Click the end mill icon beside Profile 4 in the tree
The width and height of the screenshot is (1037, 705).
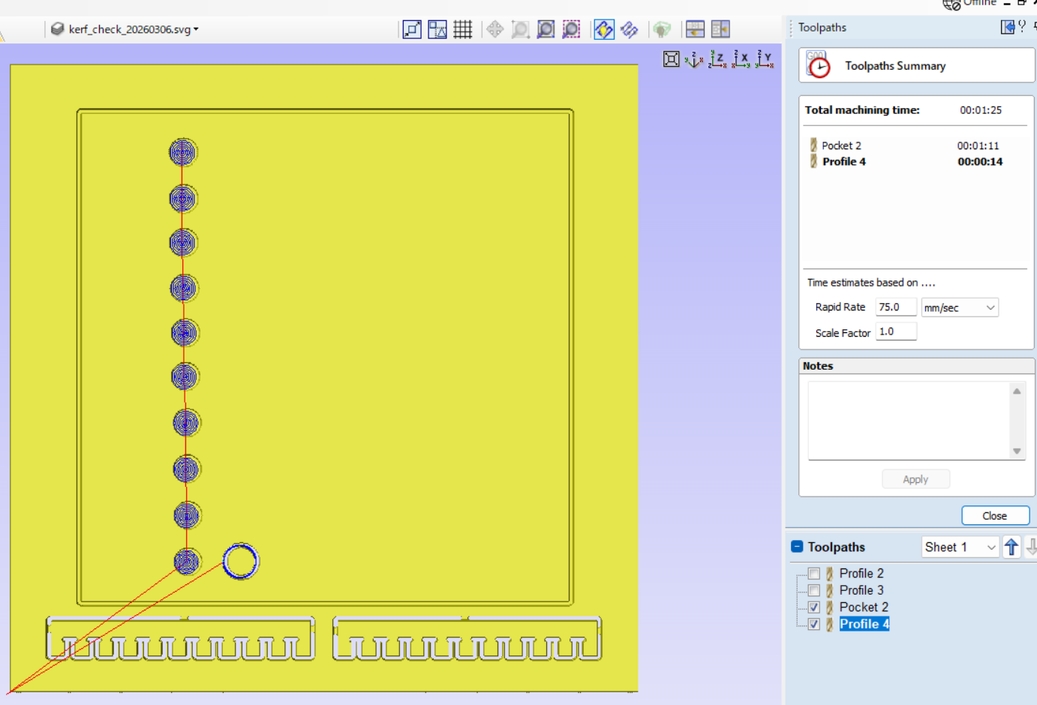coord(829,624)
